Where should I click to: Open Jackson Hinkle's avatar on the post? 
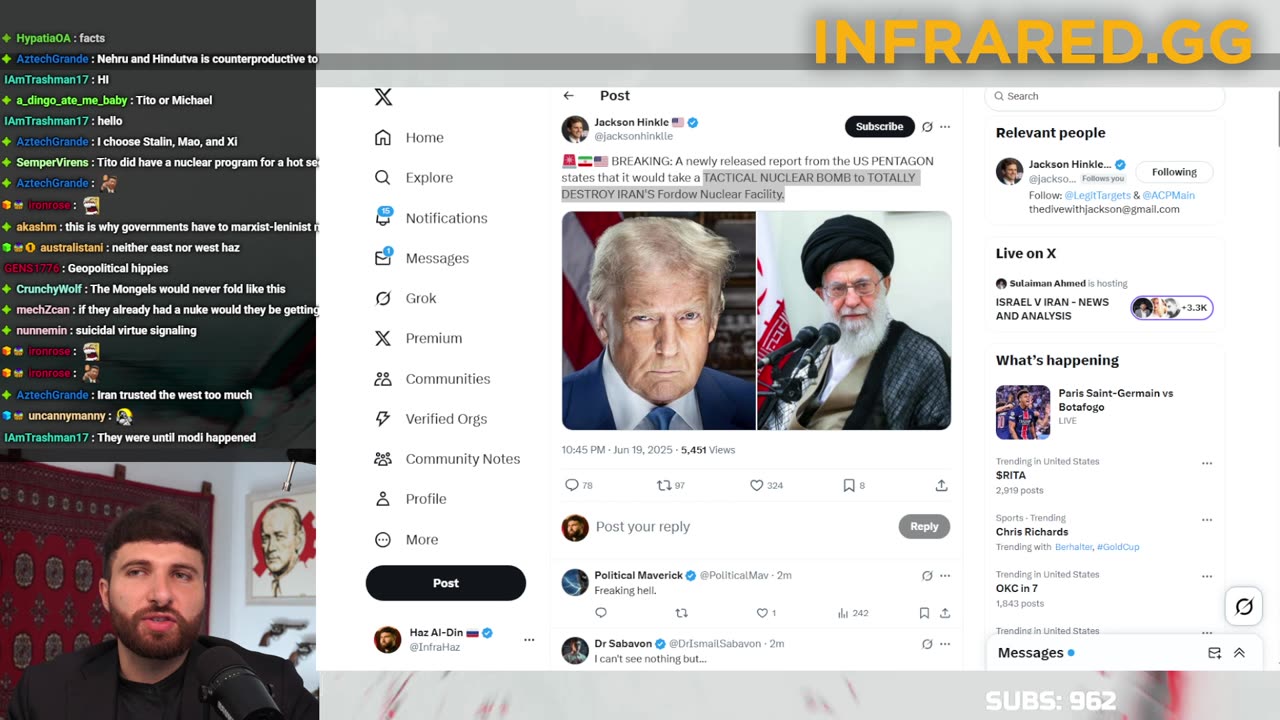575,129
